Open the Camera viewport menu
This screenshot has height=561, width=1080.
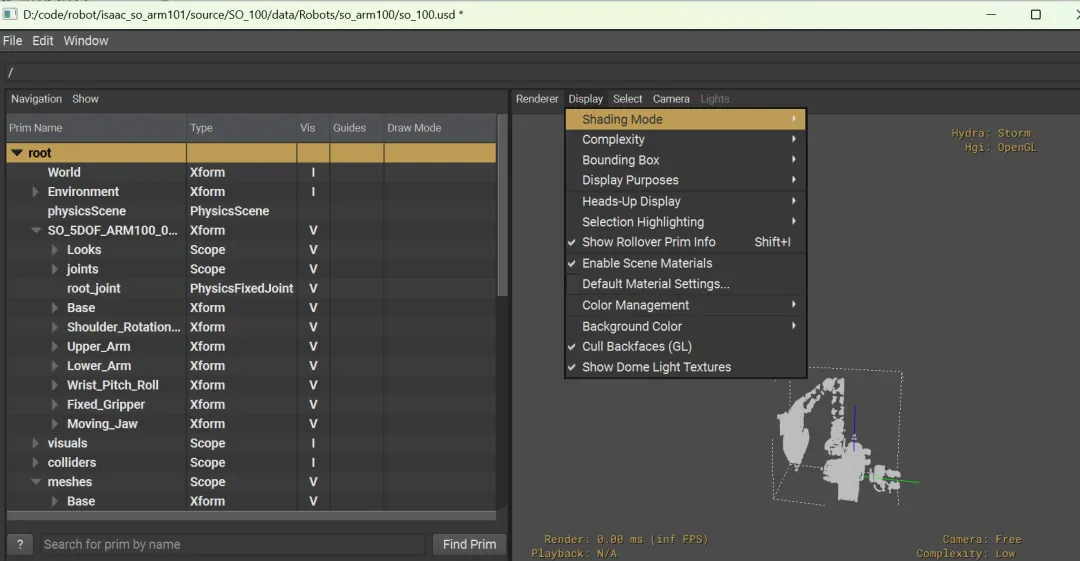[671, 99]
